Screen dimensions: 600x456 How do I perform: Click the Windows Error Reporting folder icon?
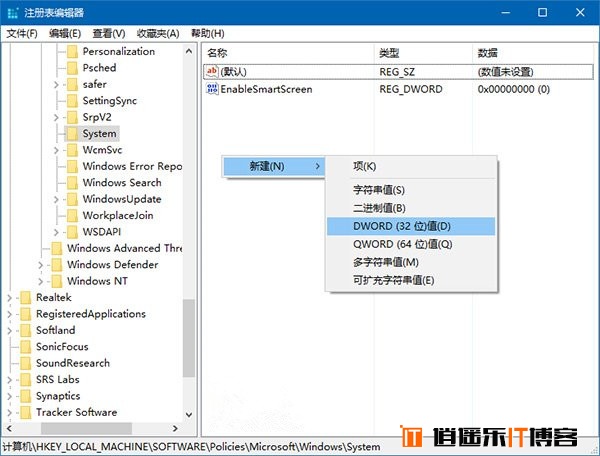click(72, 167)
